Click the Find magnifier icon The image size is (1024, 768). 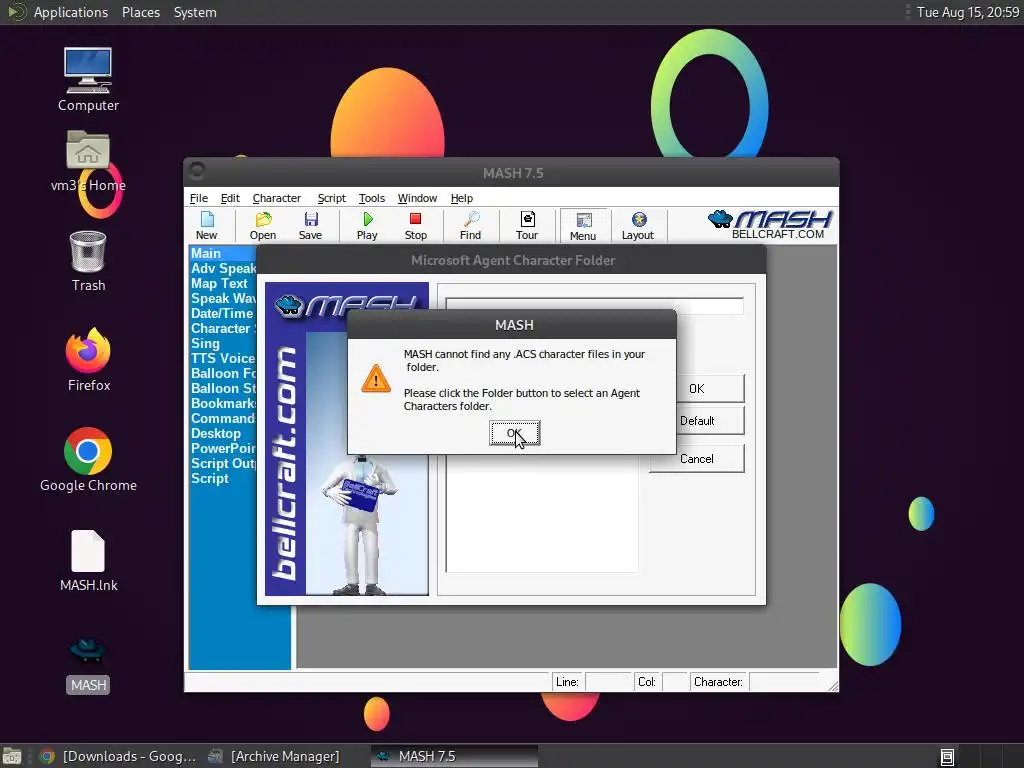470,225
